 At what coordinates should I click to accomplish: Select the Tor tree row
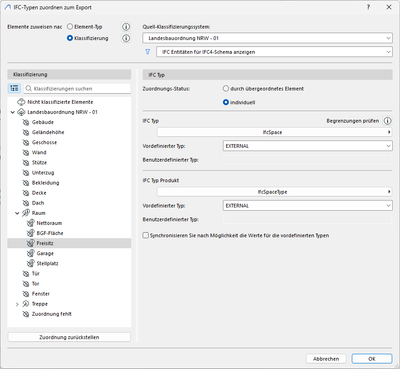[69, 284]
